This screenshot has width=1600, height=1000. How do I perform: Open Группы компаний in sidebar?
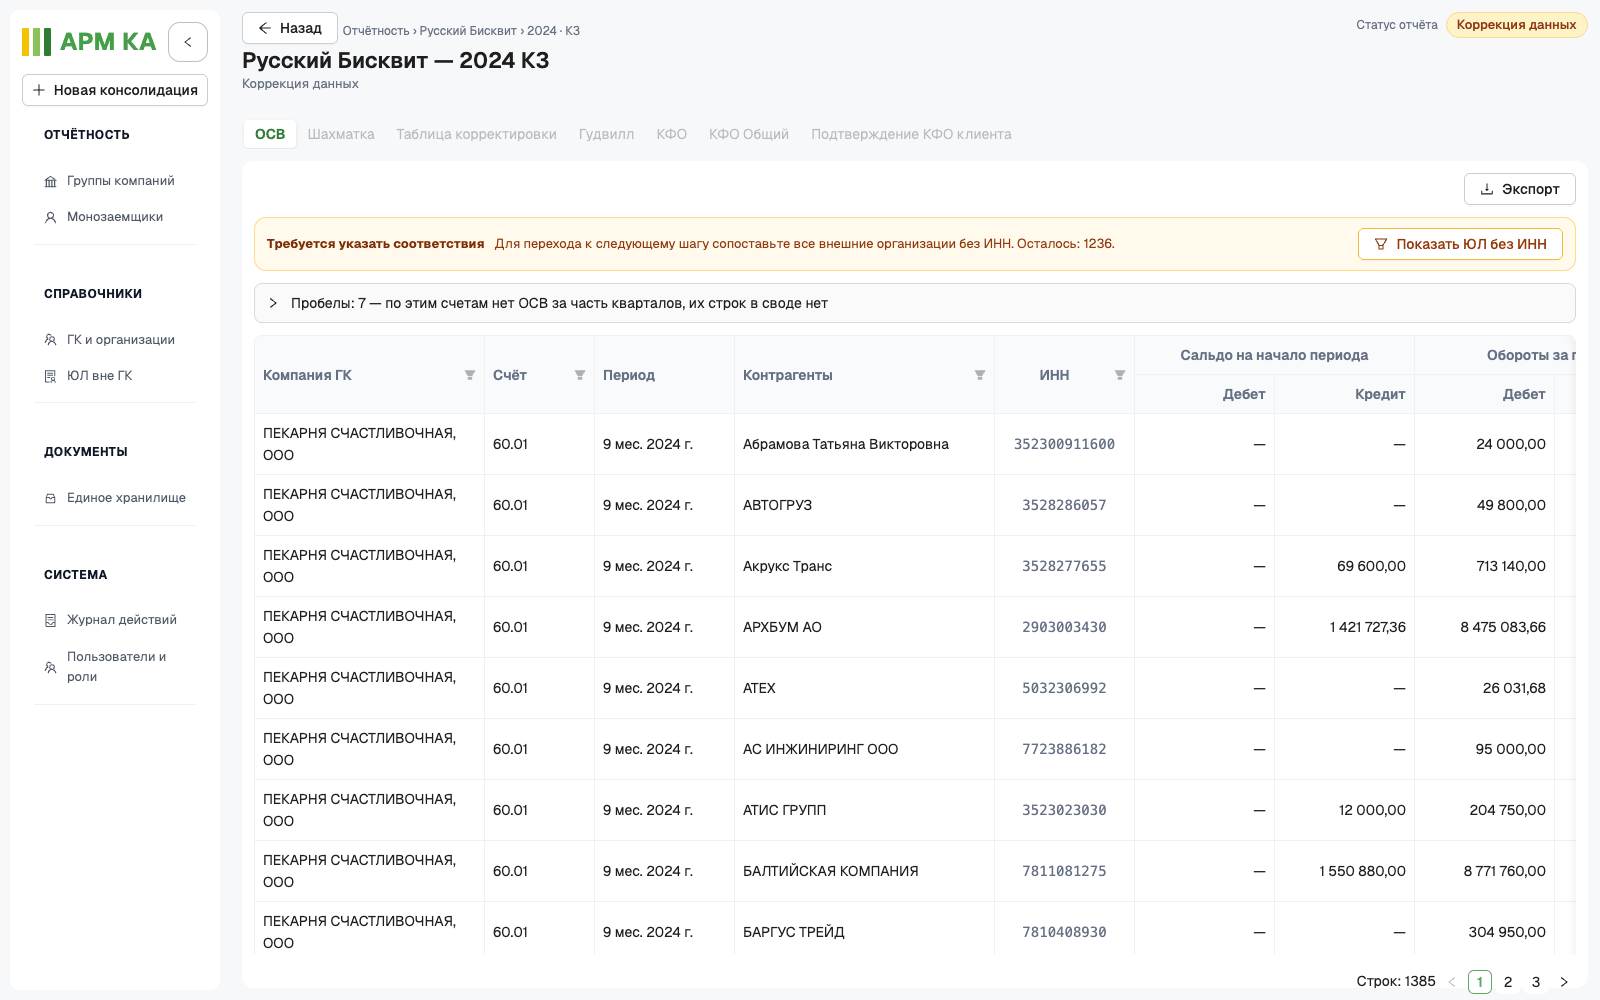pos(120,181)
